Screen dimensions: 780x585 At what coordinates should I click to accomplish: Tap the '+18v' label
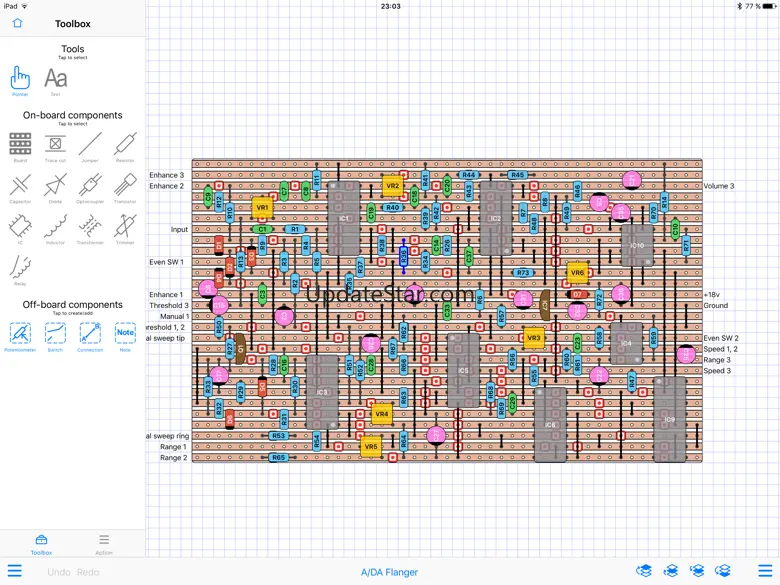pyautogui.click(x=711, y=294)
